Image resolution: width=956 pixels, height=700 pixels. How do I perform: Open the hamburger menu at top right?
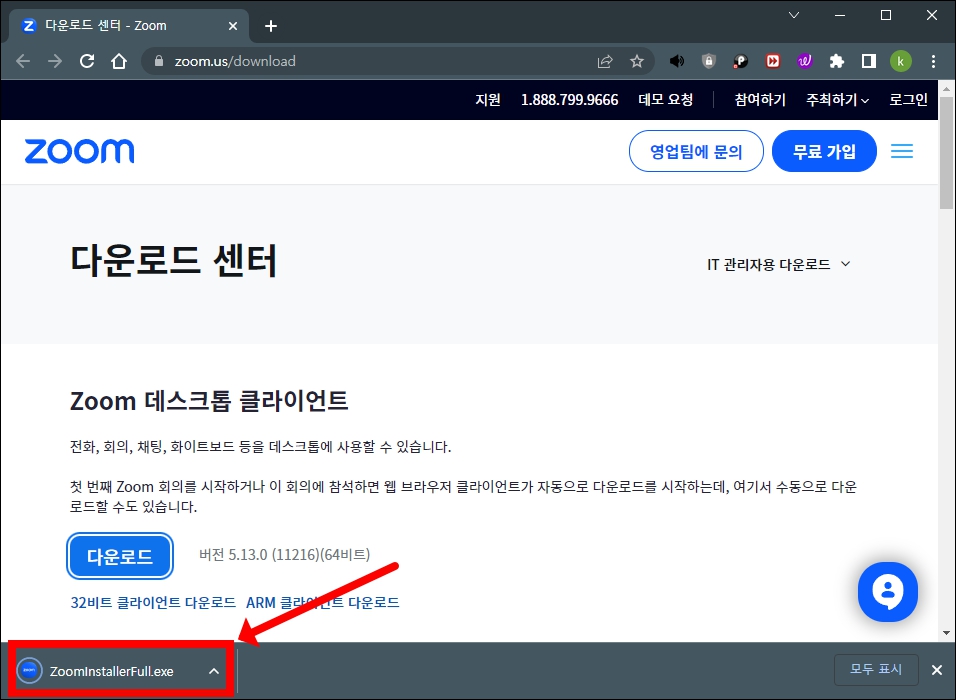902,150
